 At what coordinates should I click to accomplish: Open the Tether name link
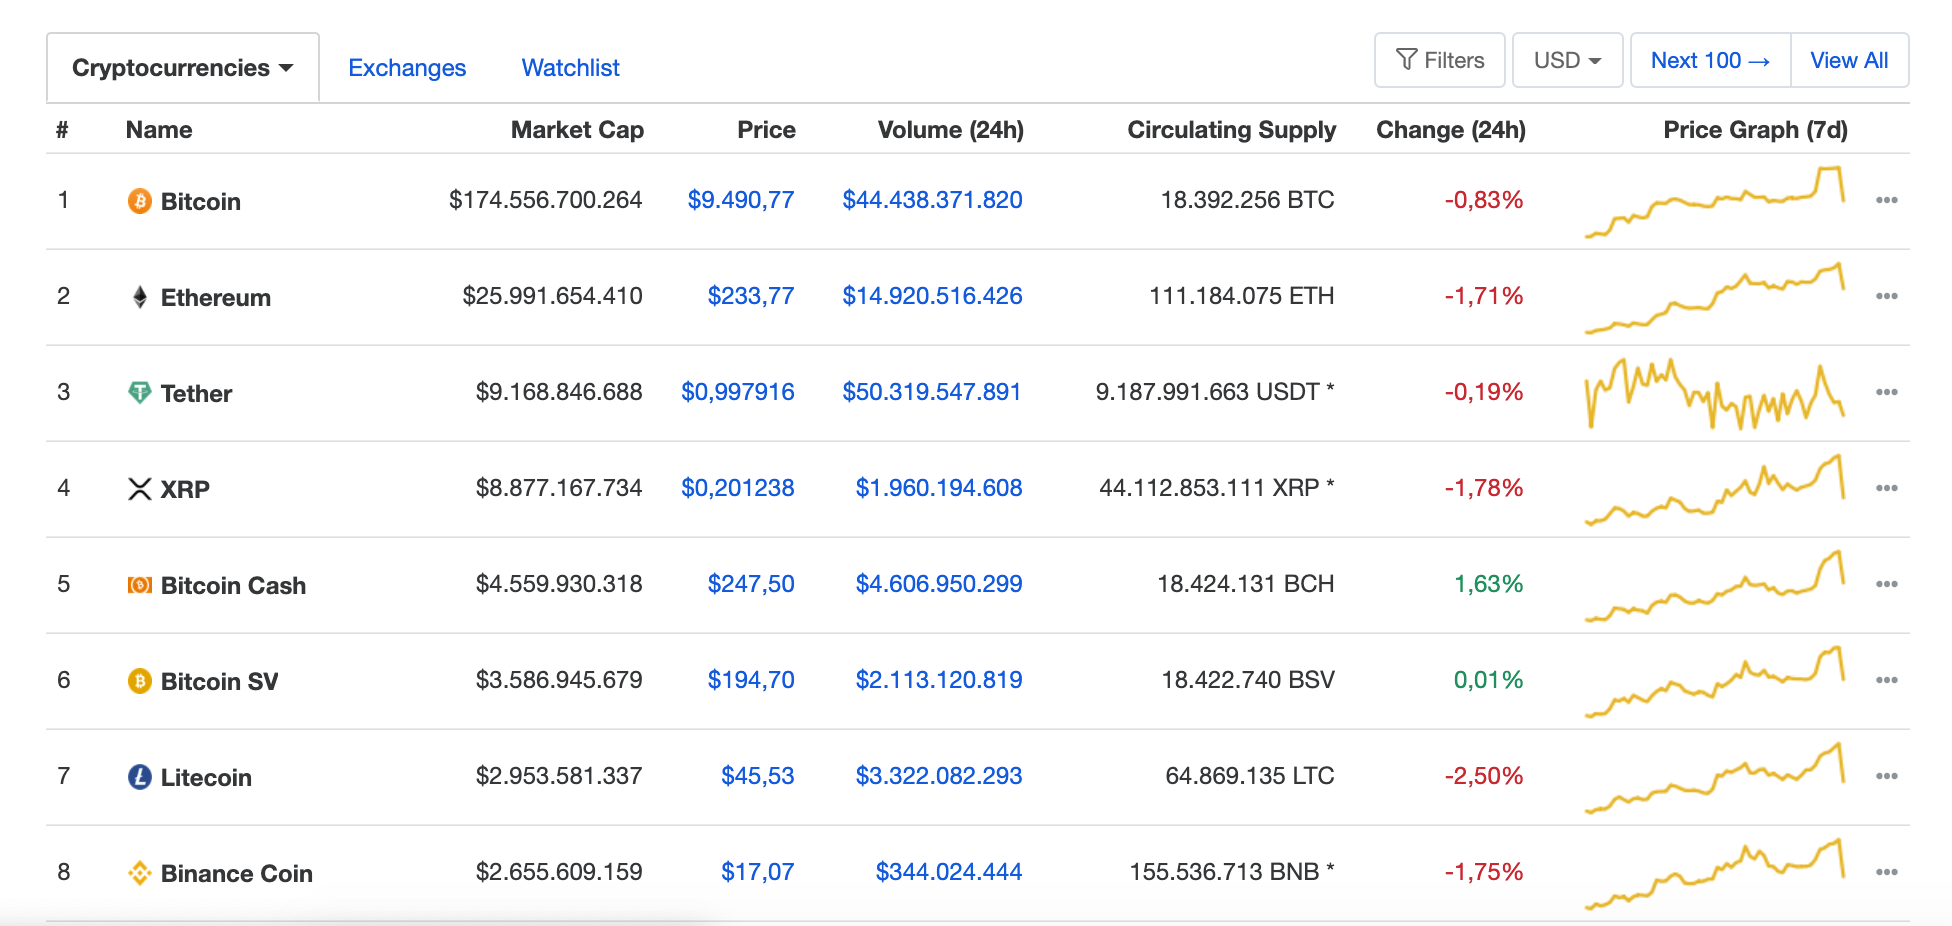tap(196, 394)
